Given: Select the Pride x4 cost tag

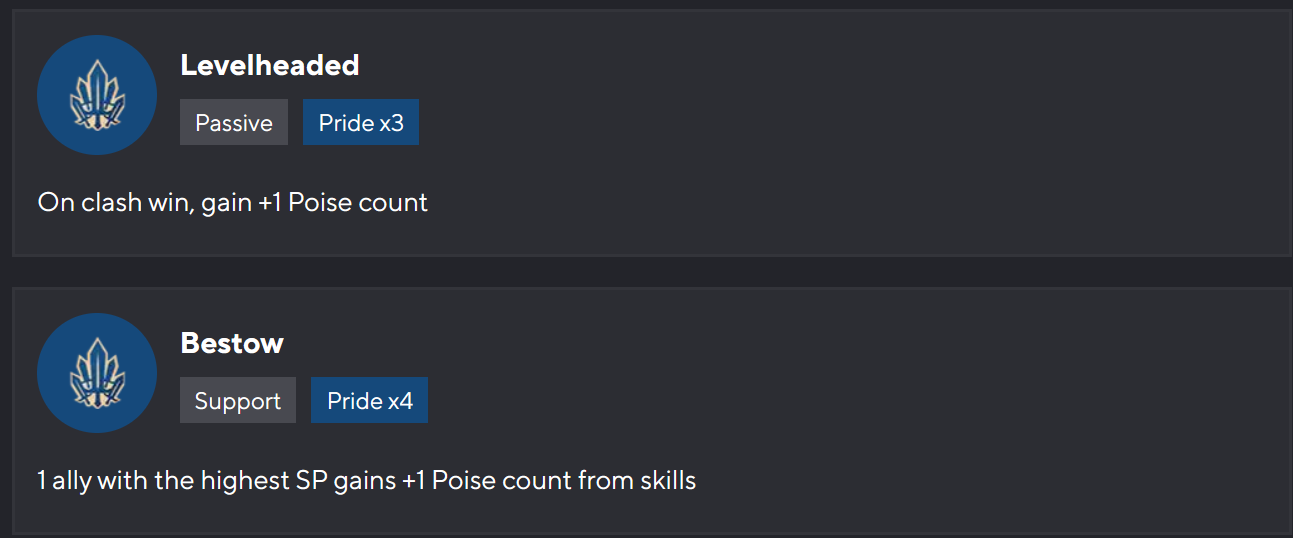Looking at the screenshot, I should tap(369, 401).
